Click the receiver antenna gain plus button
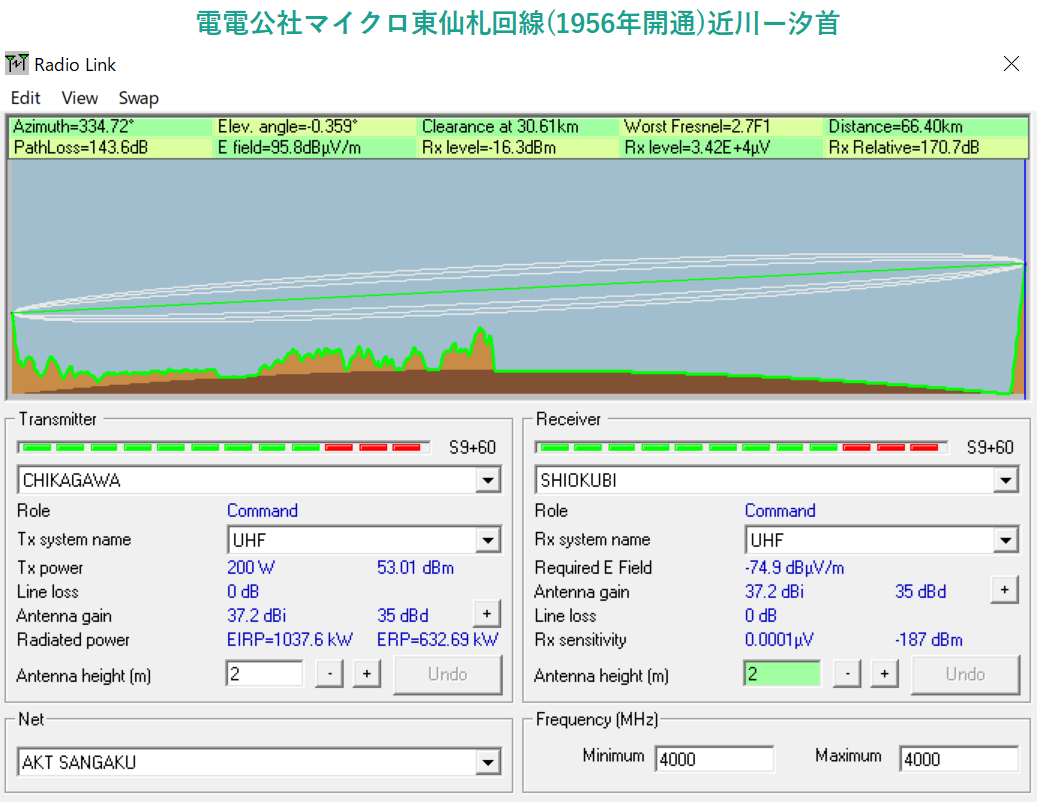 coord(1004,590)
